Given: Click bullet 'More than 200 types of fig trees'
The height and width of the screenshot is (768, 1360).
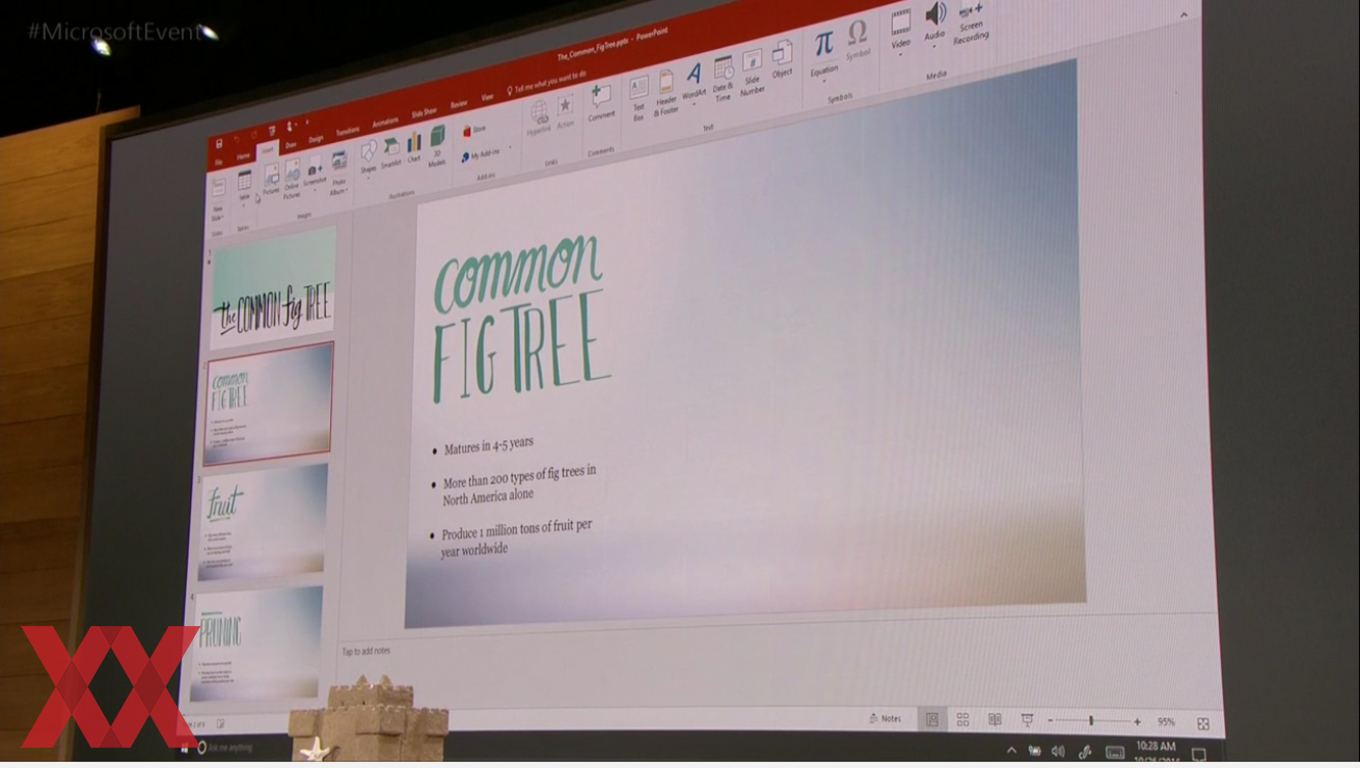Looking at the screenshot, I should coord(519,483).
